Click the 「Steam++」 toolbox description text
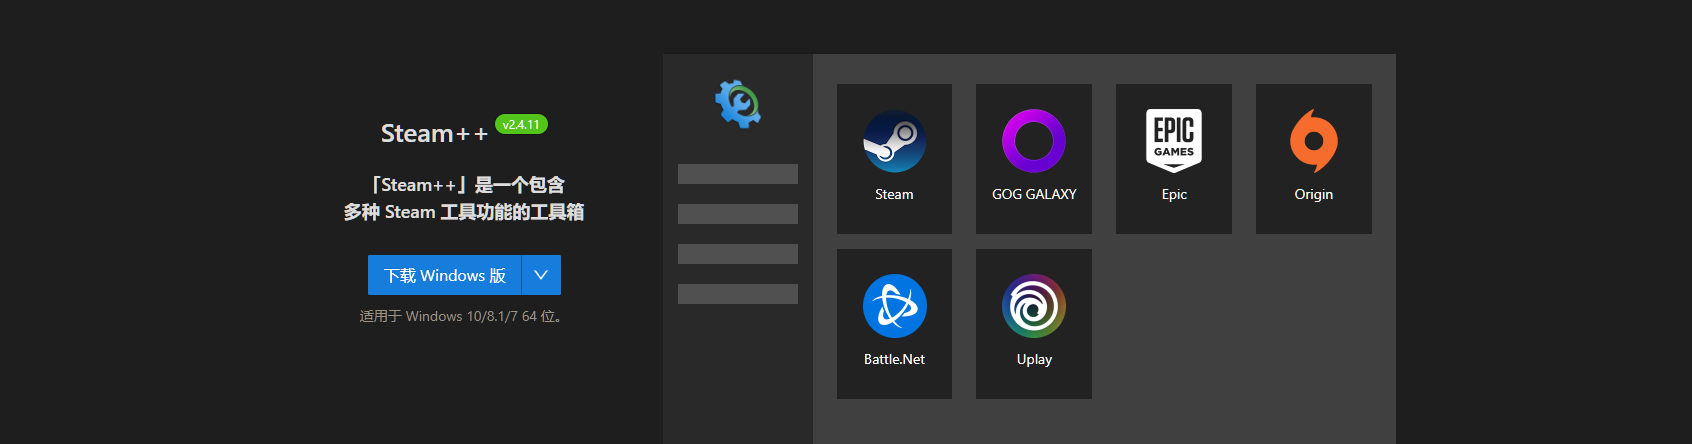Viewport: 1692px width, 444px height. click(x=464, y=198)
